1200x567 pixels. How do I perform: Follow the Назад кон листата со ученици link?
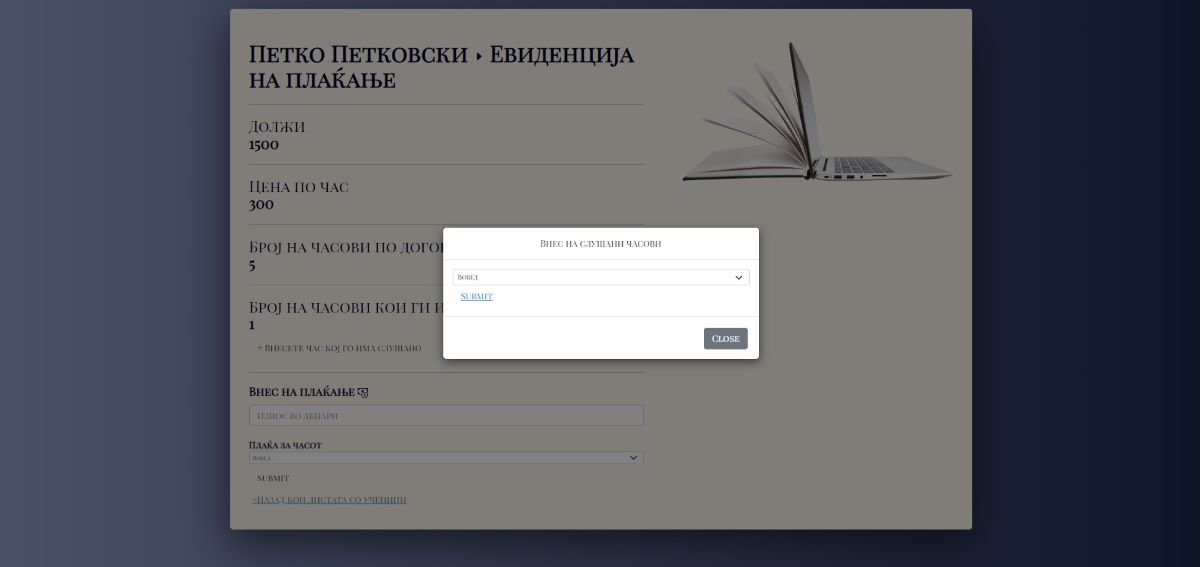coord(329,499)
